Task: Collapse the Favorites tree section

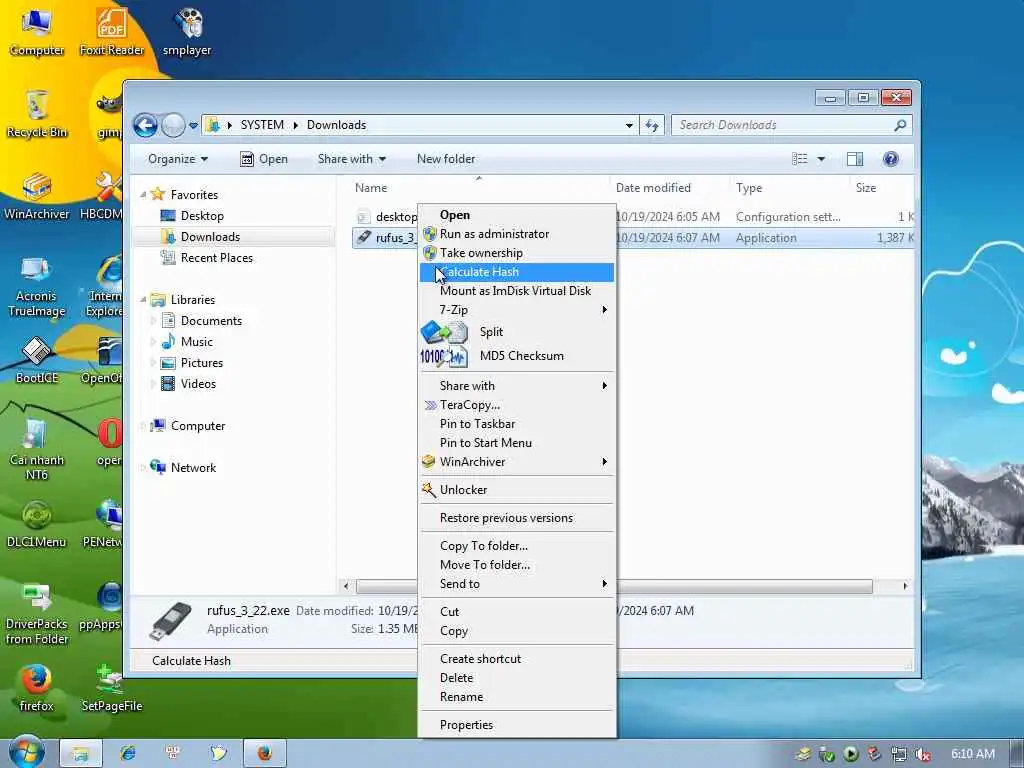Action: 143,195
